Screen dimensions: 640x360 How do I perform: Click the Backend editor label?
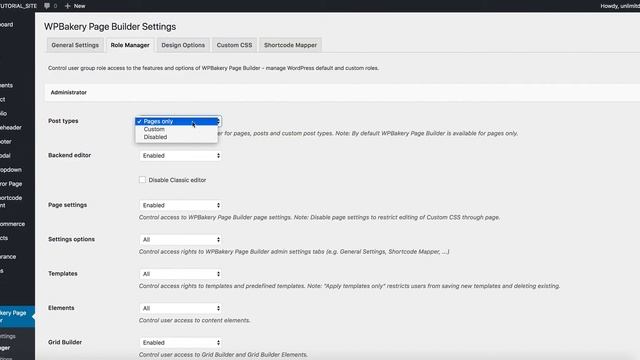[69, 155]
